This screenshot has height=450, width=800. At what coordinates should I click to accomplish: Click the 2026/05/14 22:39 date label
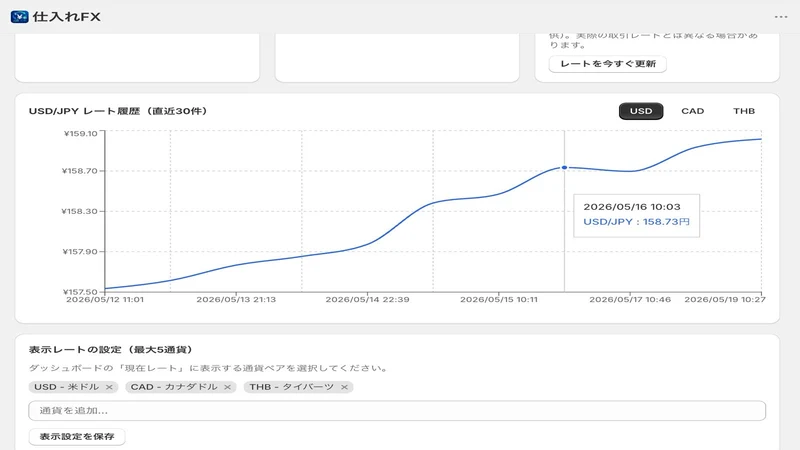pos(367,299)
